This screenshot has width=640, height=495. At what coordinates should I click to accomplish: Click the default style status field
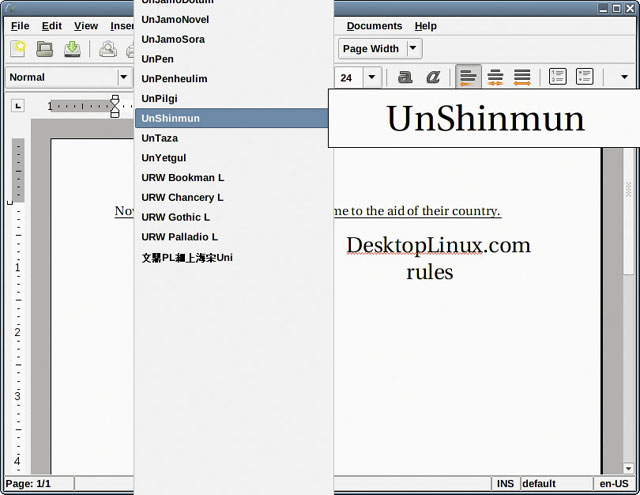tap(556, 484)
